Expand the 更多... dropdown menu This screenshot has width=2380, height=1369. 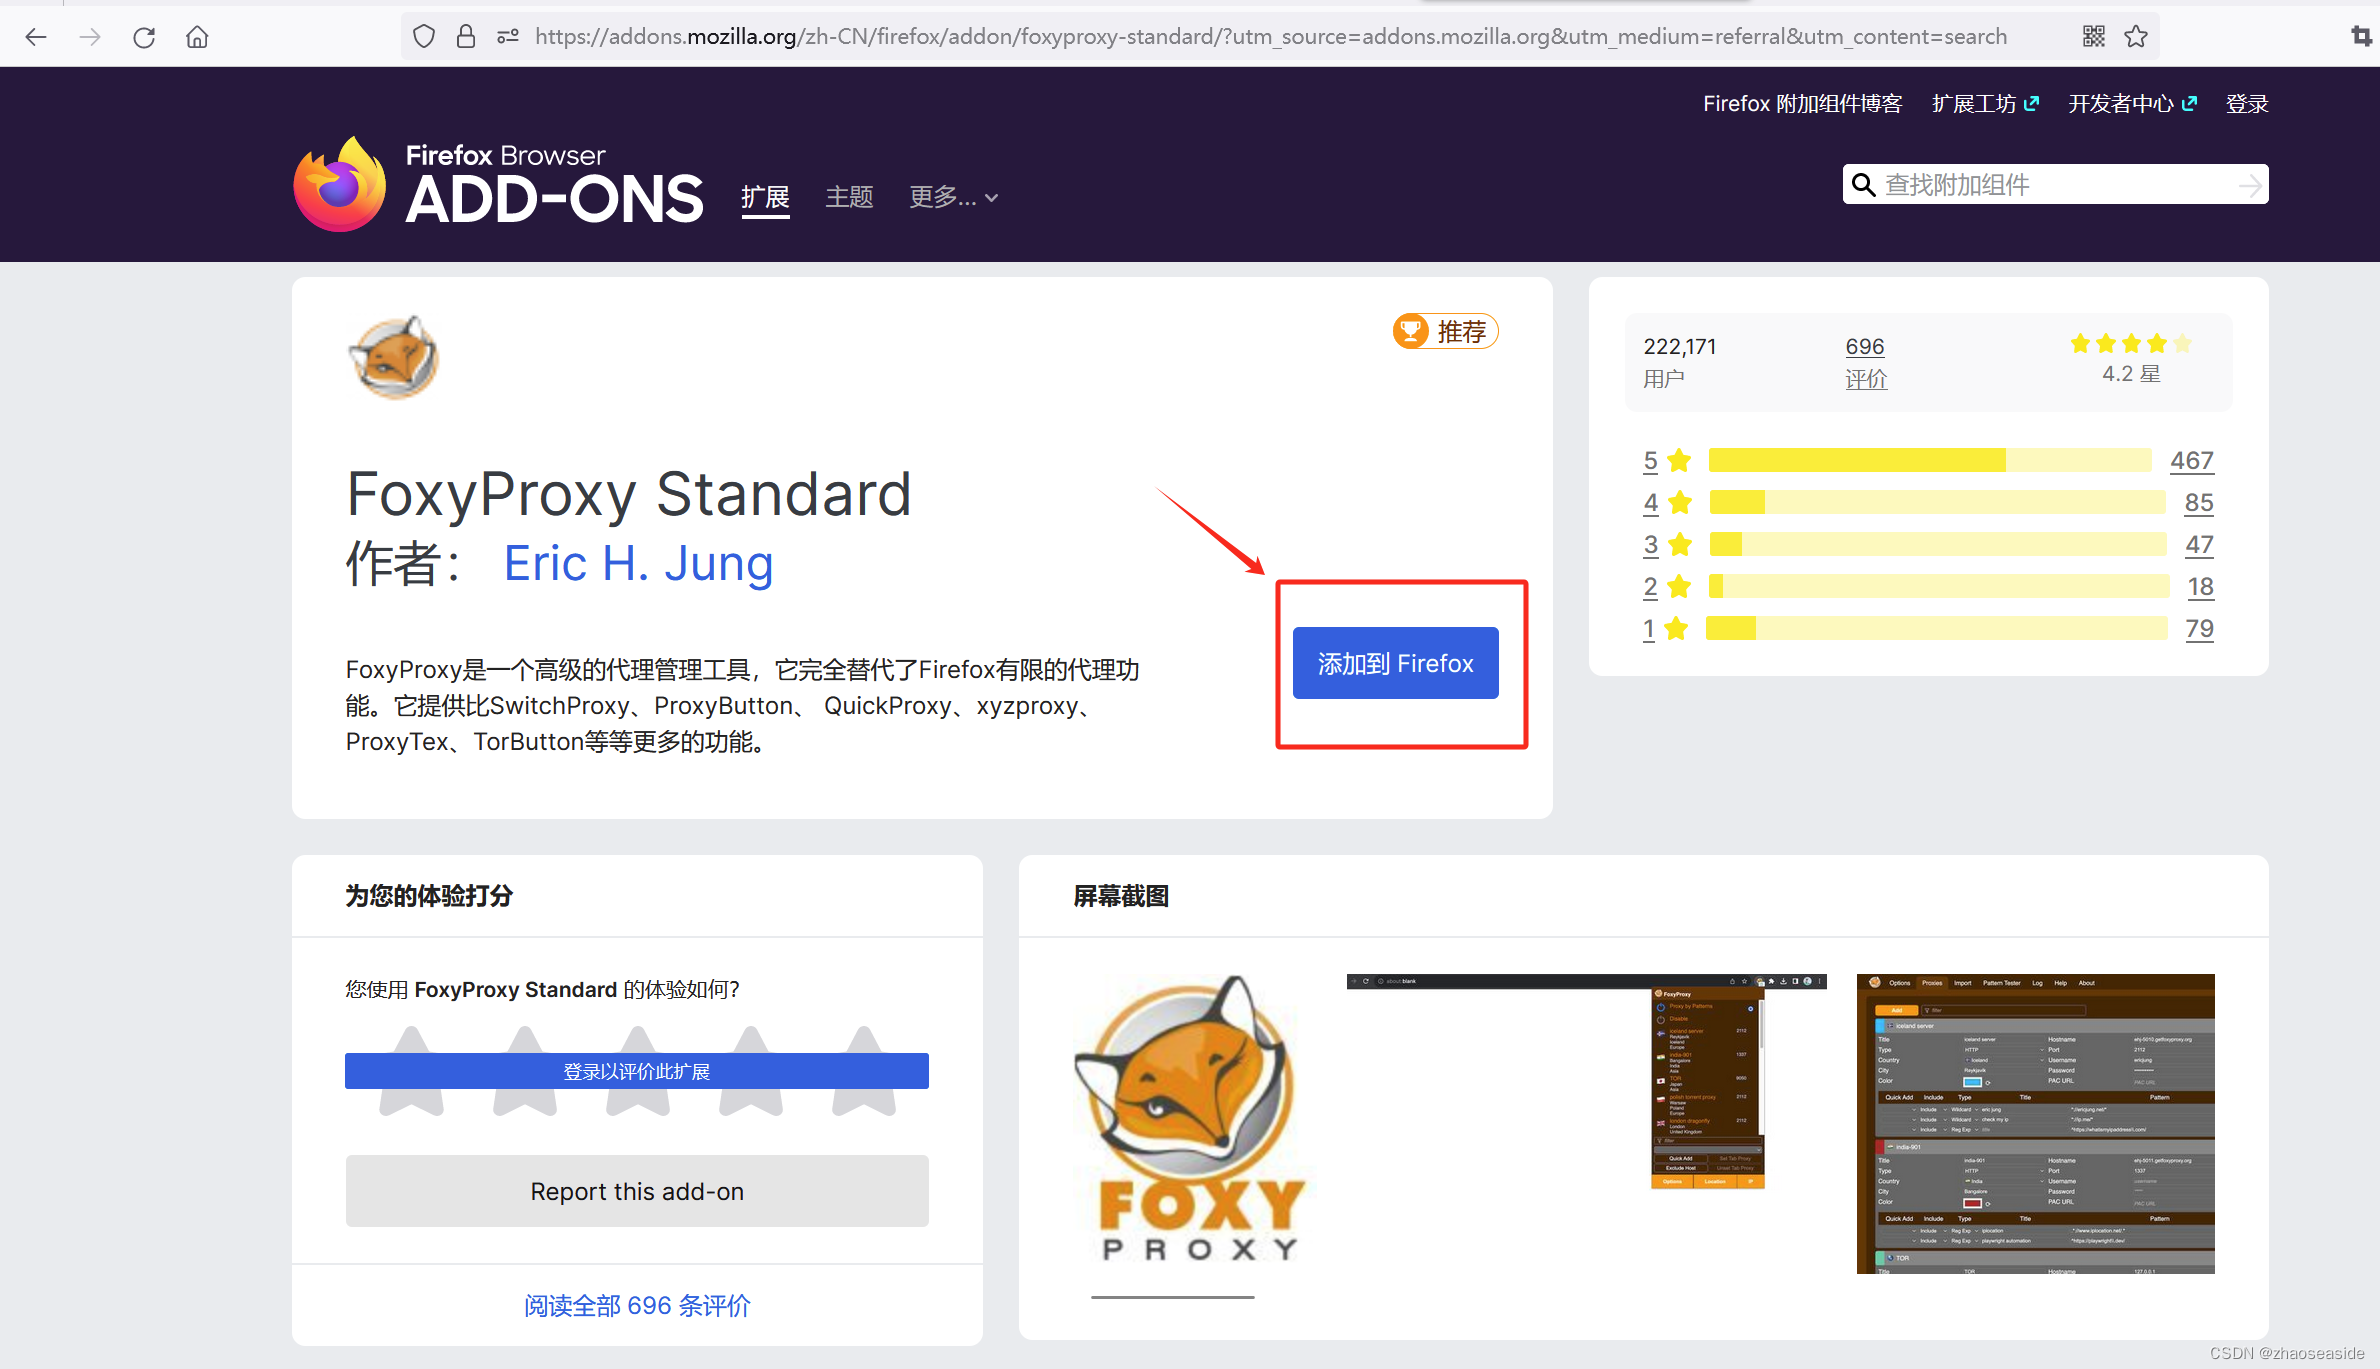tap(953, 197)
